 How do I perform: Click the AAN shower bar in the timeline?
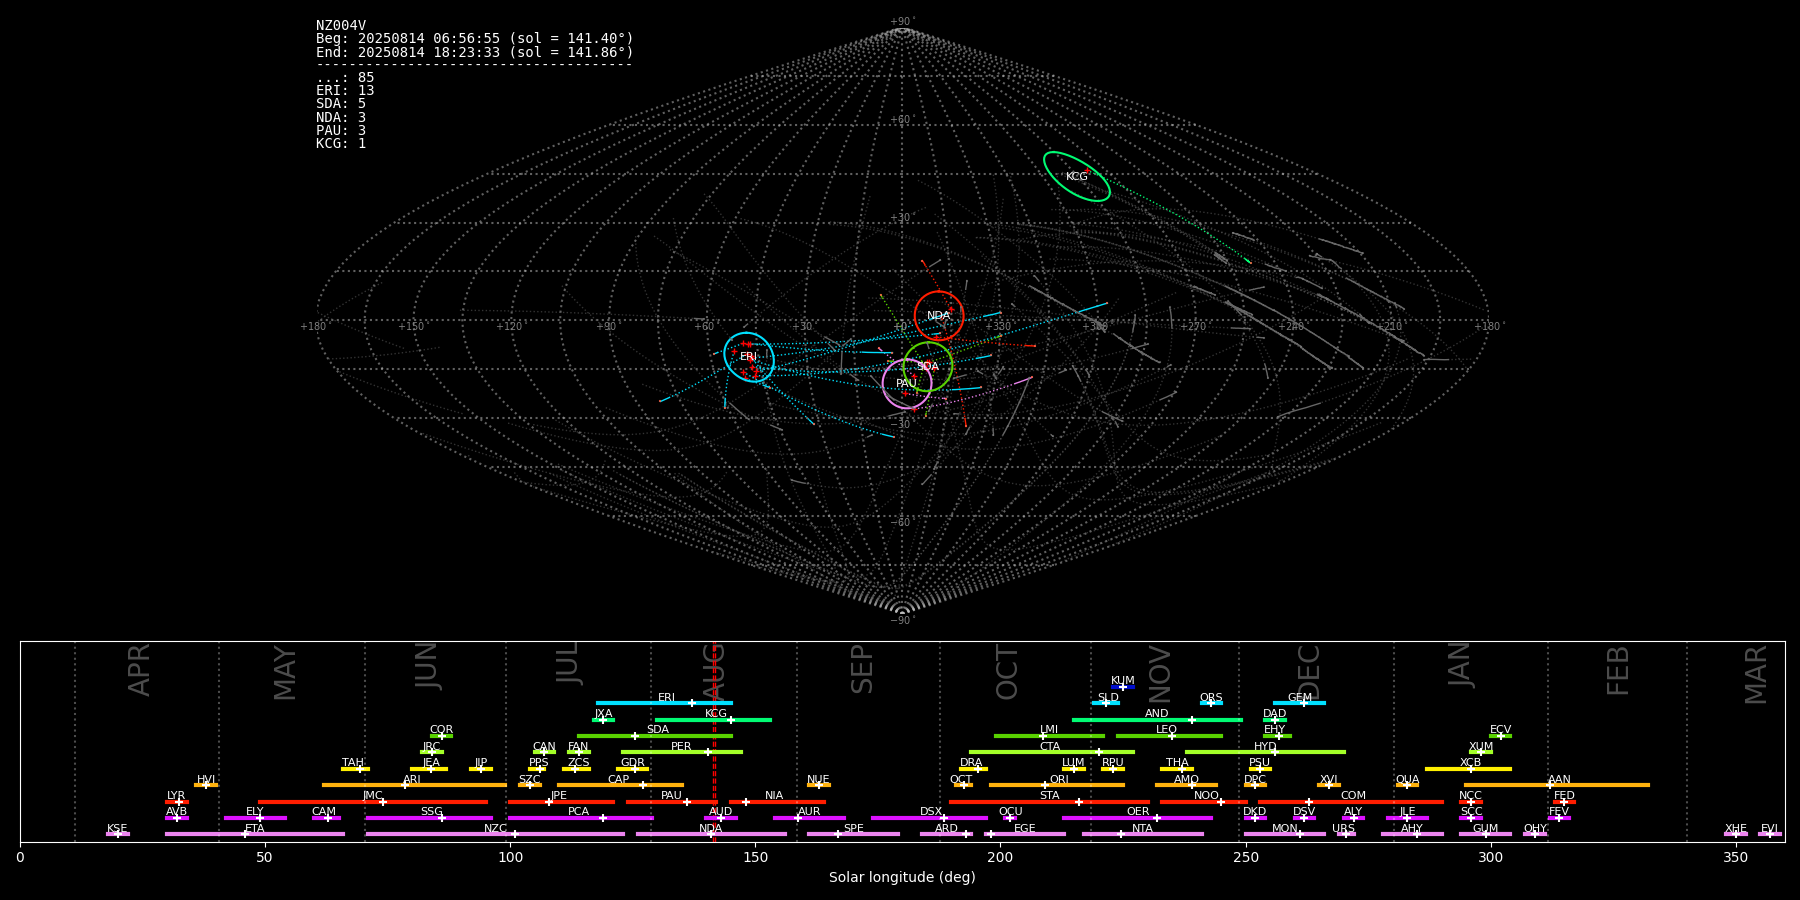pos(1557,785)
